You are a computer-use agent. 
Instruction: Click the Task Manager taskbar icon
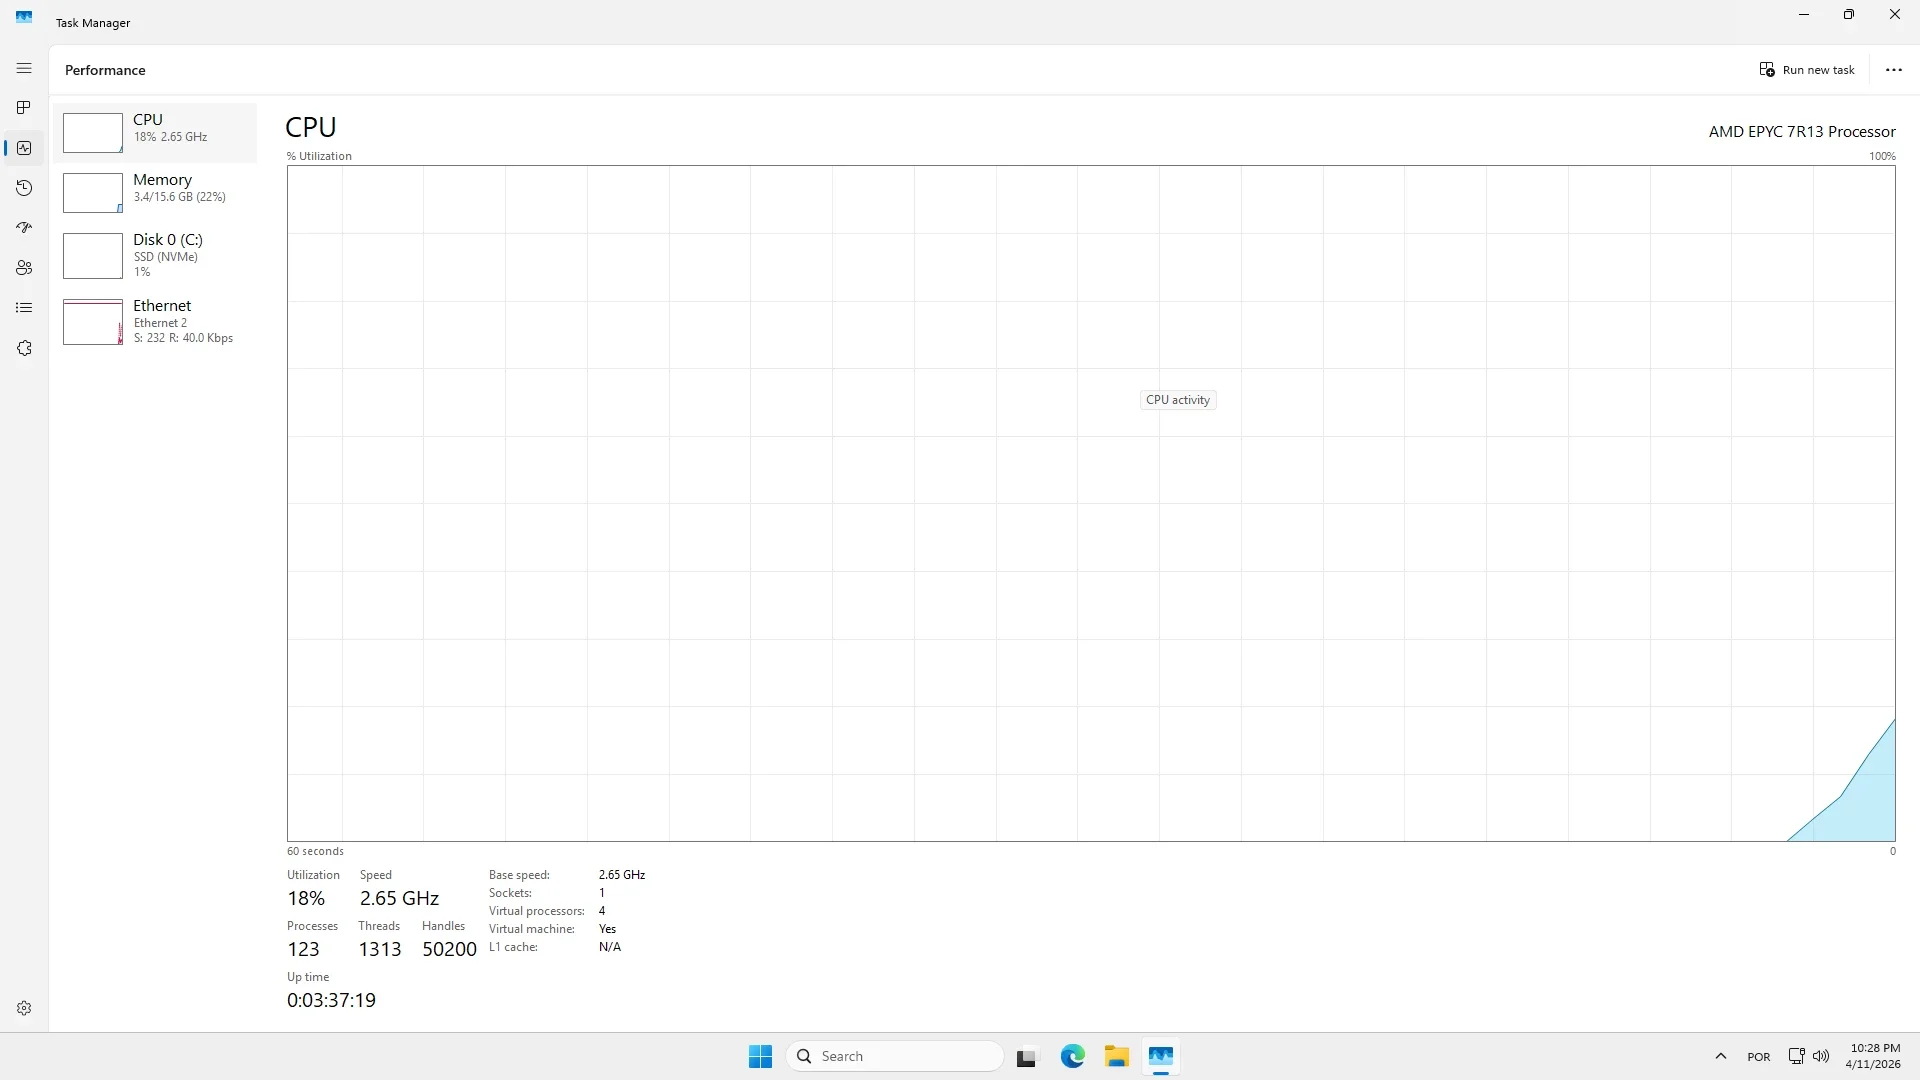coord(1161,1056)
